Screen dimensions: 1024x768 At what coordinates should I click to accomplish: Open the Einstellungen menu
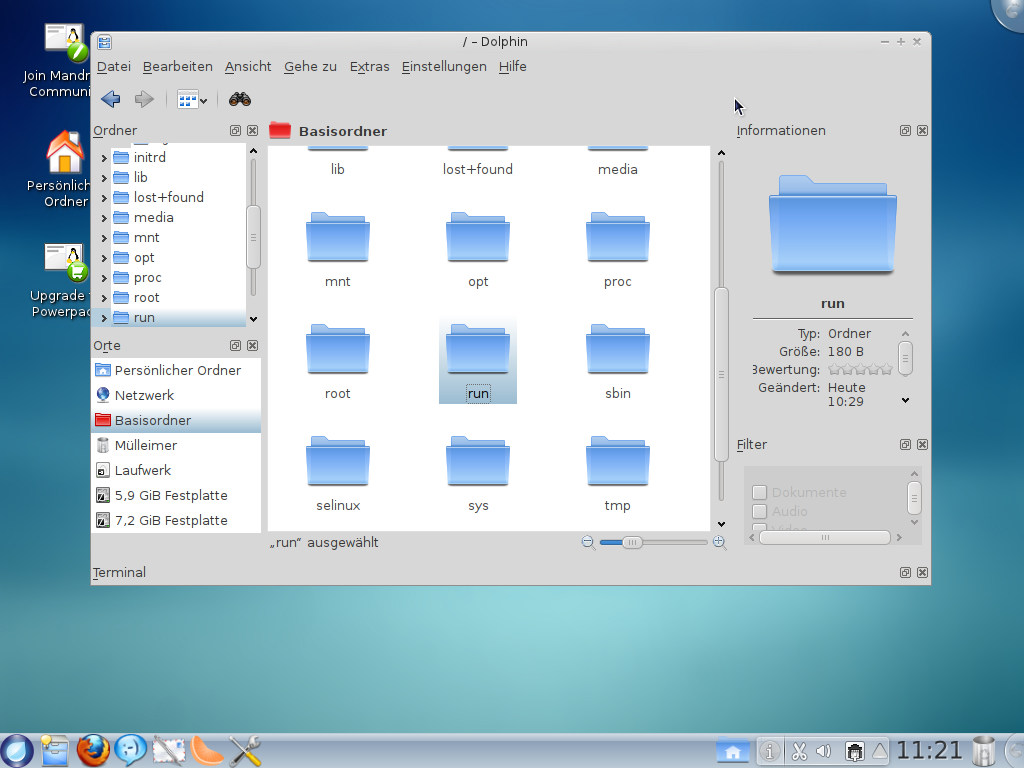444,66
